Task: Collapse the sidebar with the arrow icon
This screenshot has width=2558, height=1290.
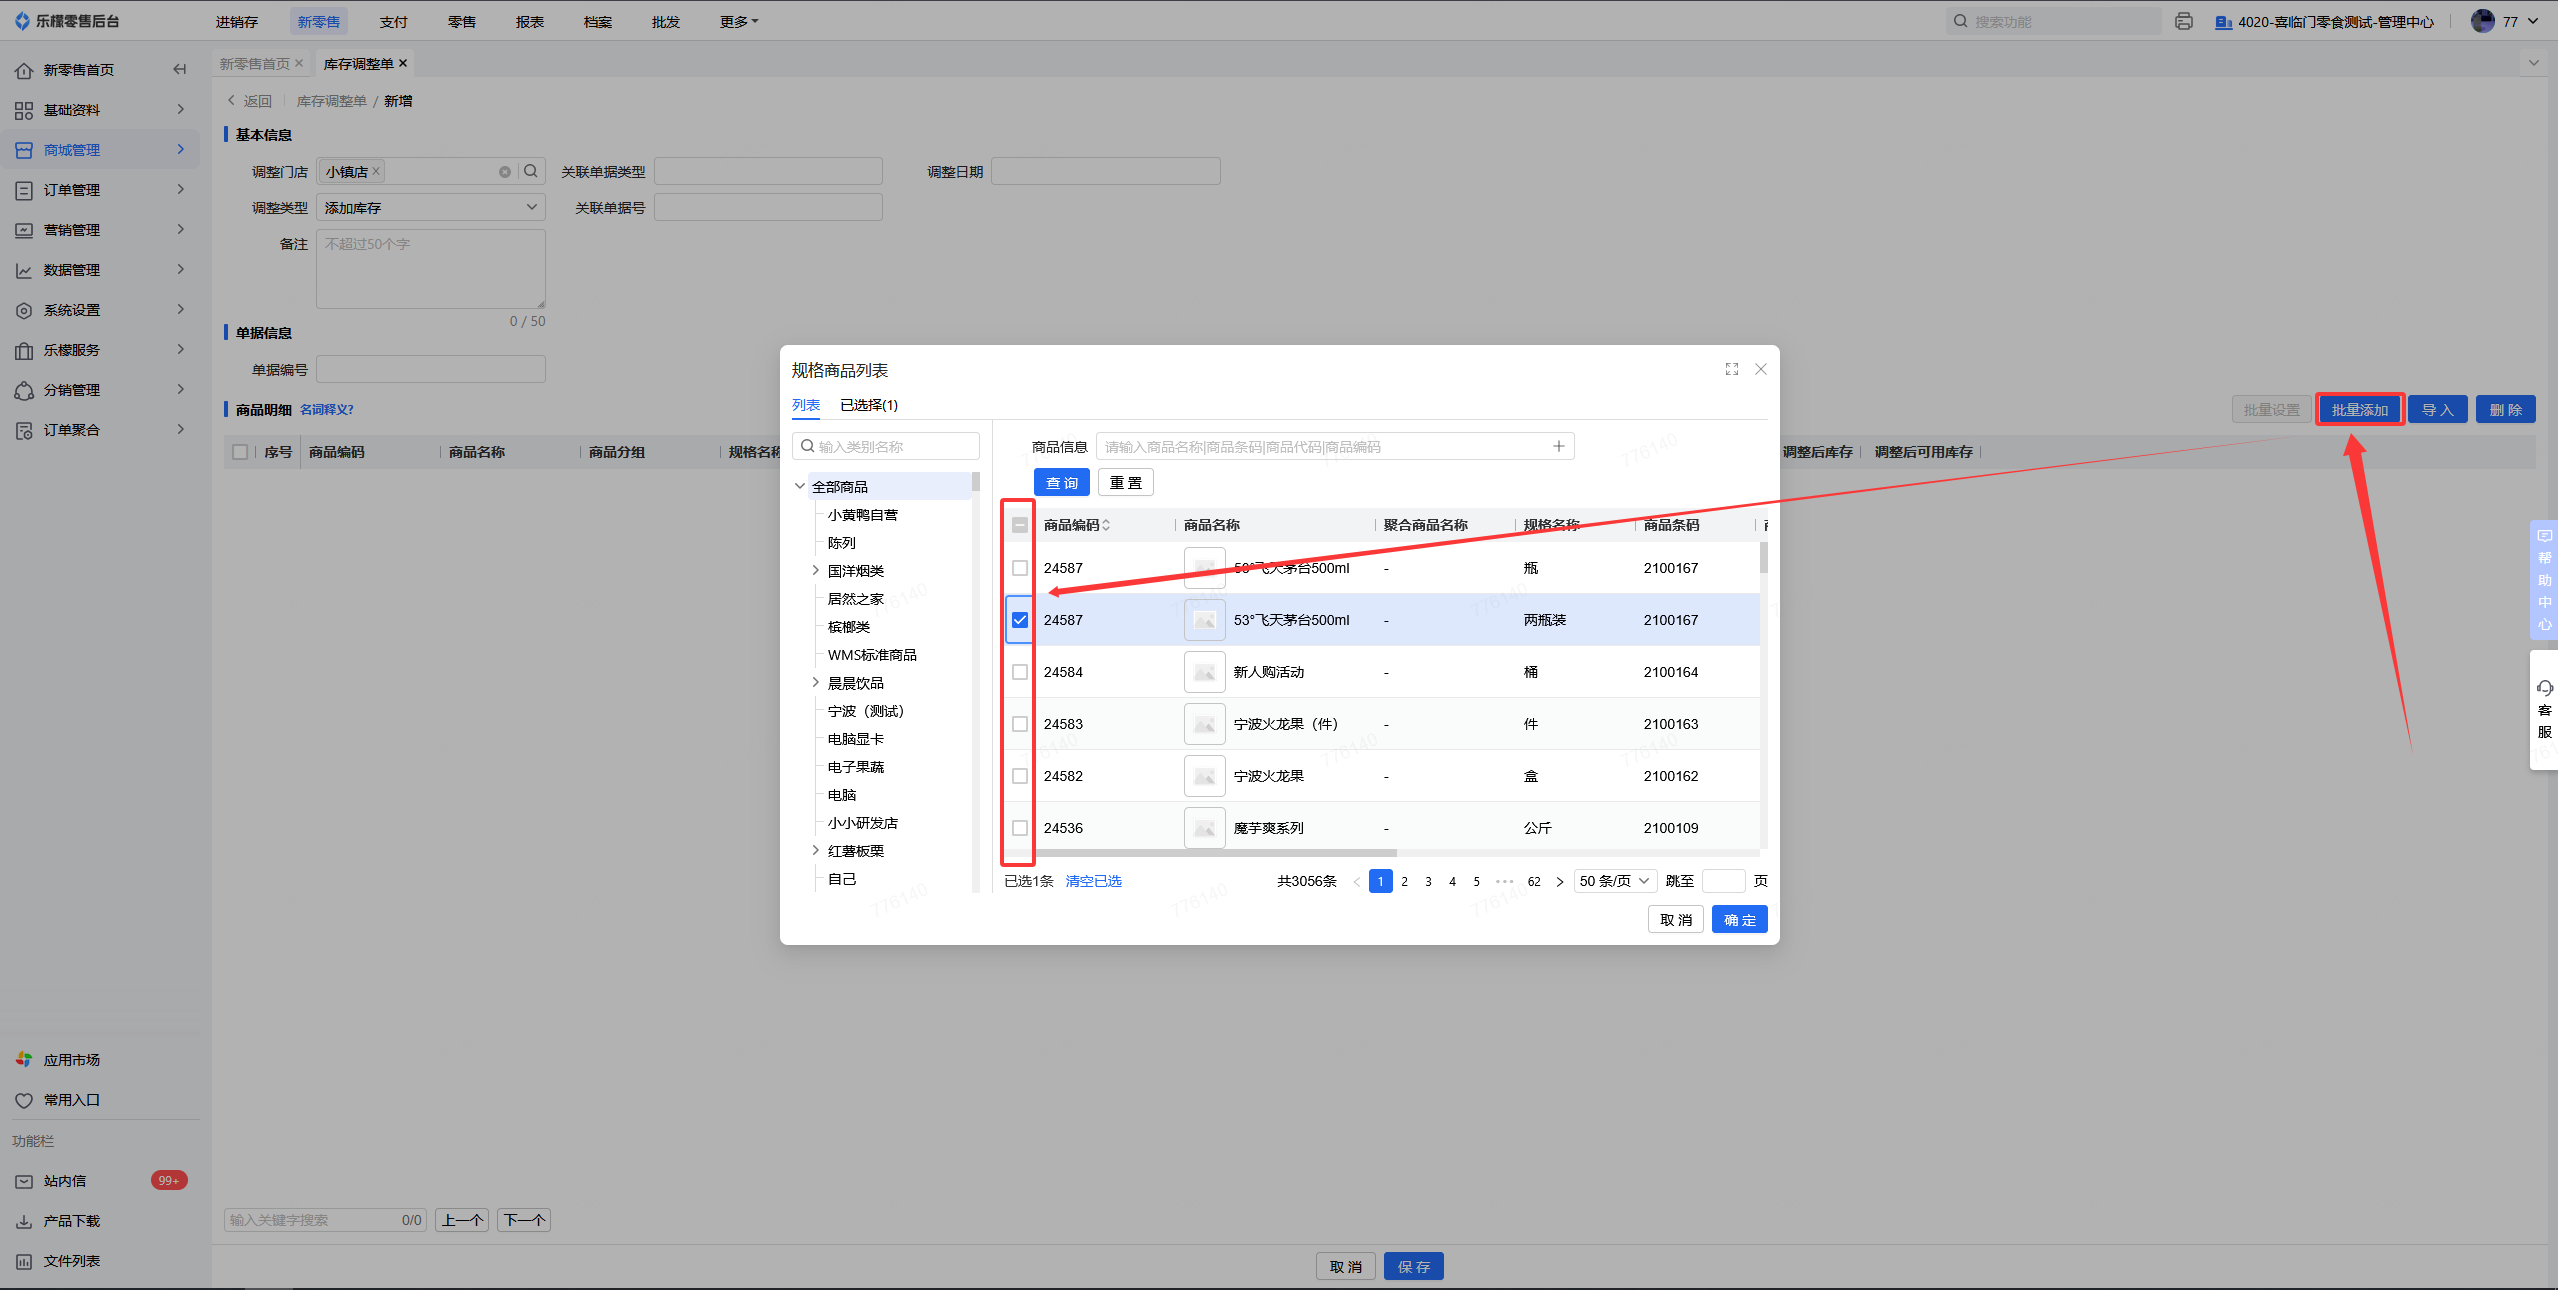Action: [180, 69]
